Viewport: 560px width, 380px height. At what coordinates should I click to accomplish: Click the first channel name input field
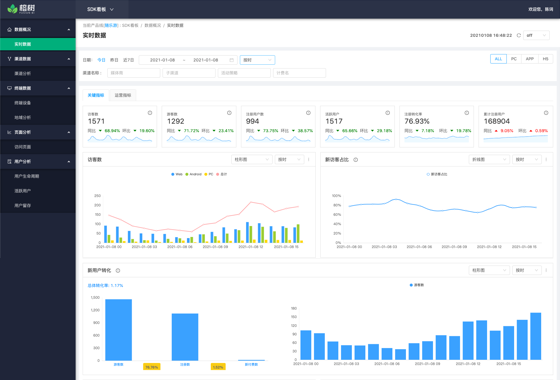coord(134,73)
